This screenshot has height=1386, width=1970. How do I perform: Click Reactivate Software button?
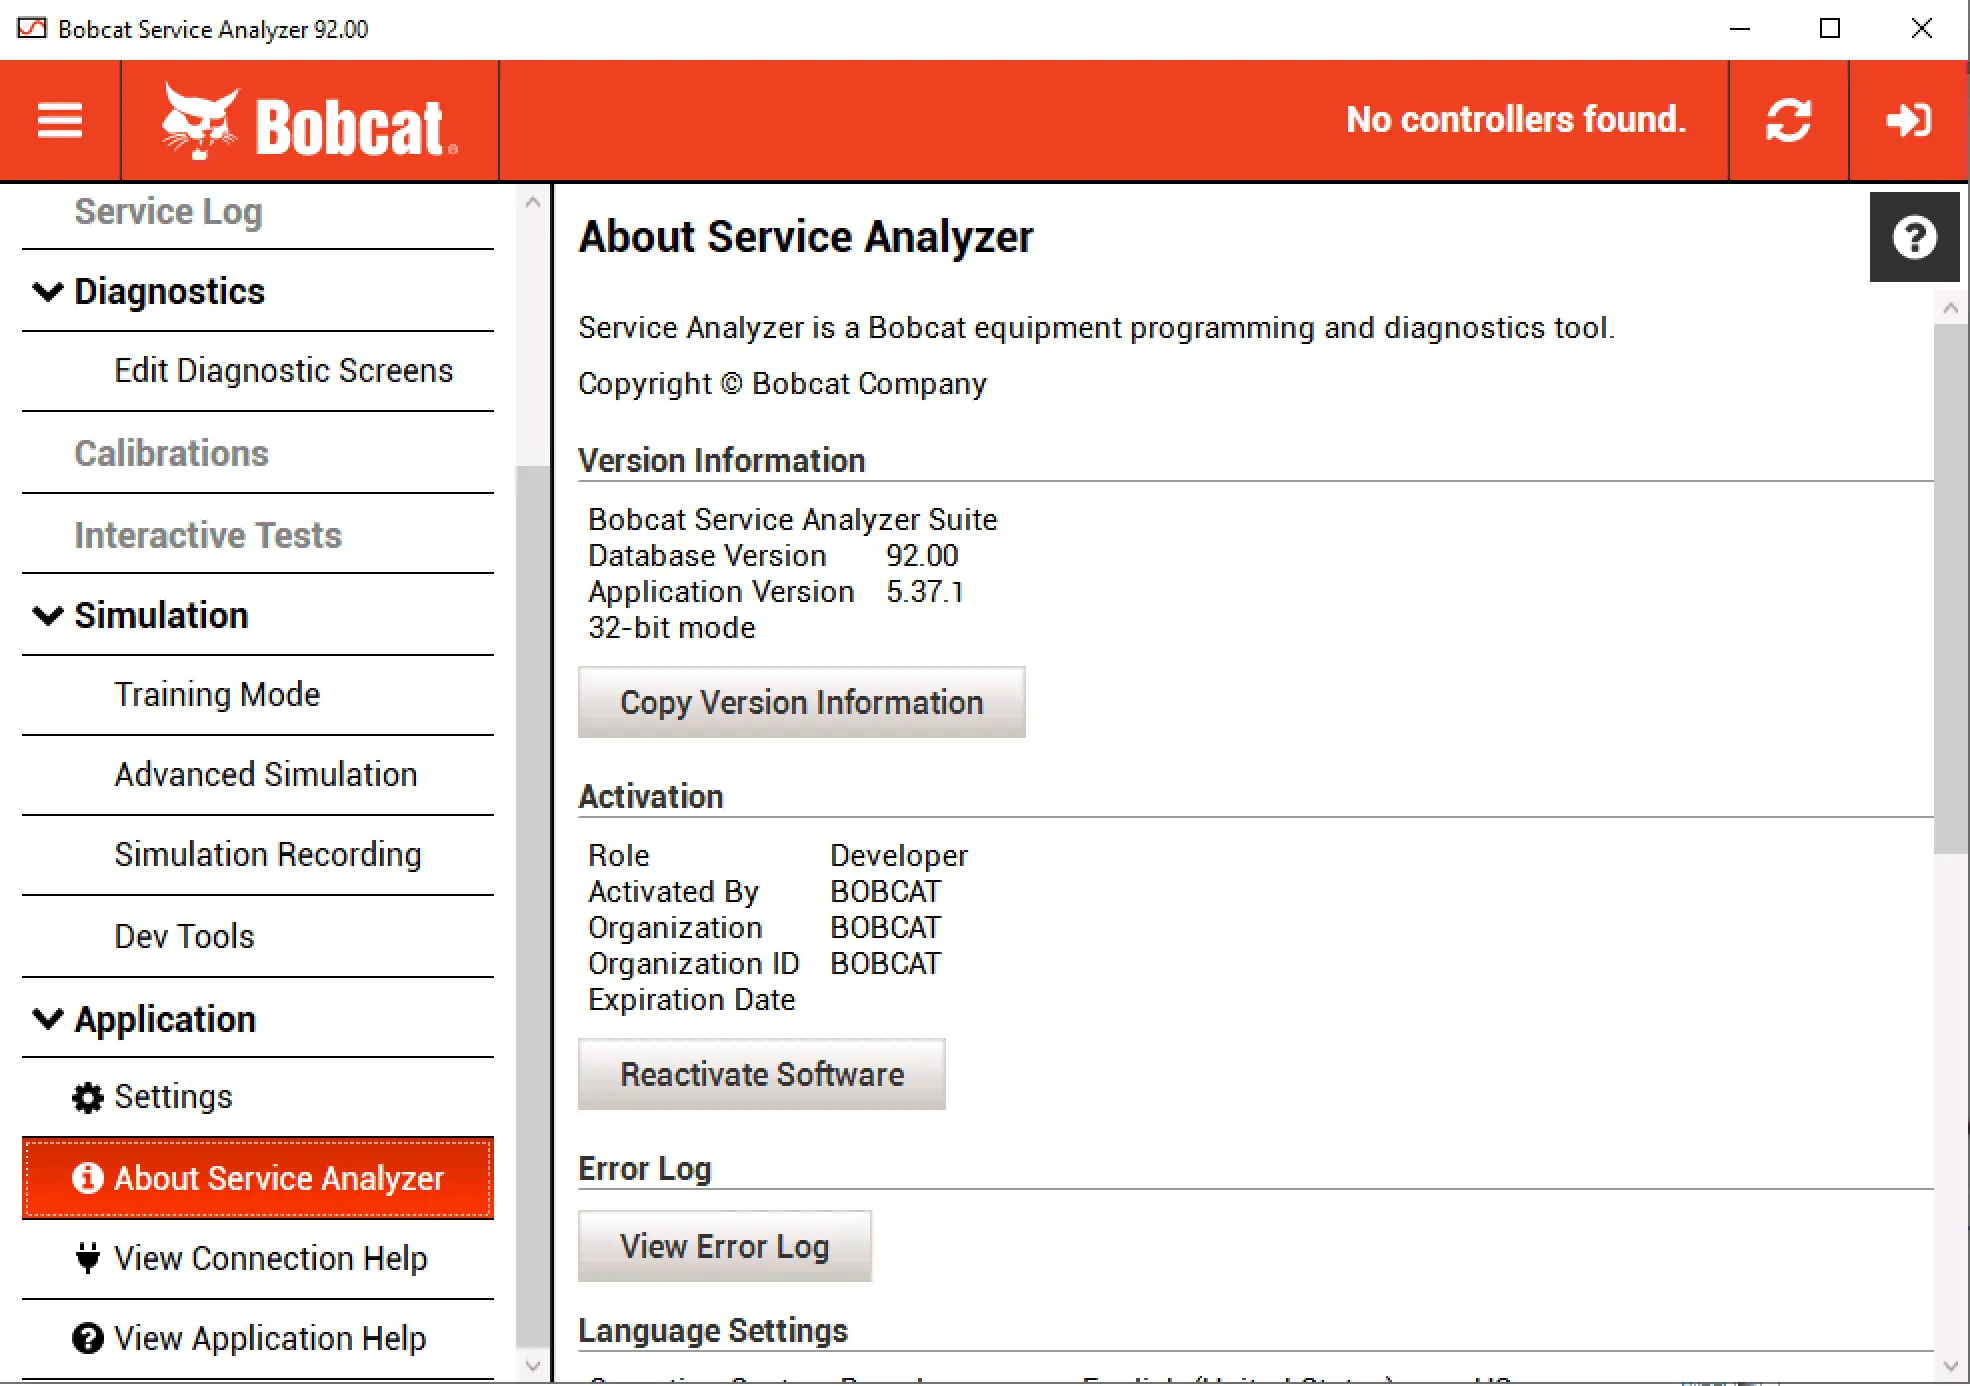click(x=761, y=1074)
